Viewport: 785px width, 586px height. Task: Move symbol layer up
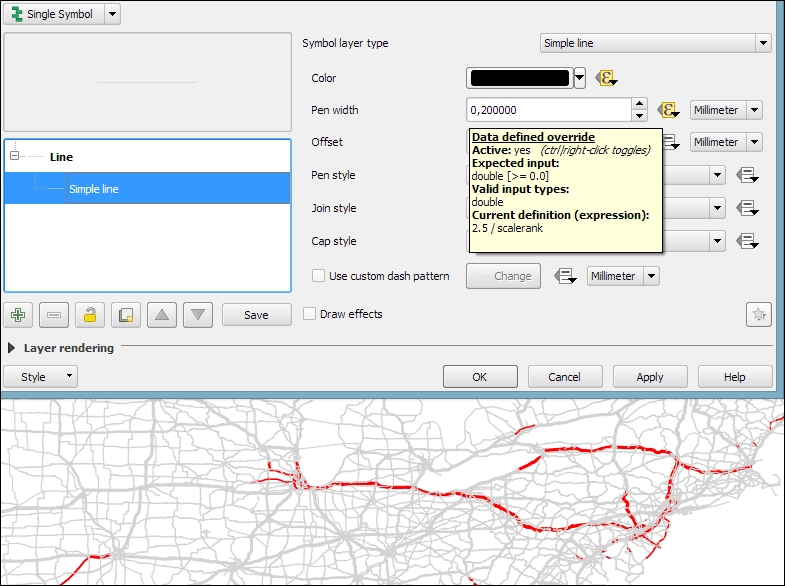pyautogui.click(x=162, y=315)
